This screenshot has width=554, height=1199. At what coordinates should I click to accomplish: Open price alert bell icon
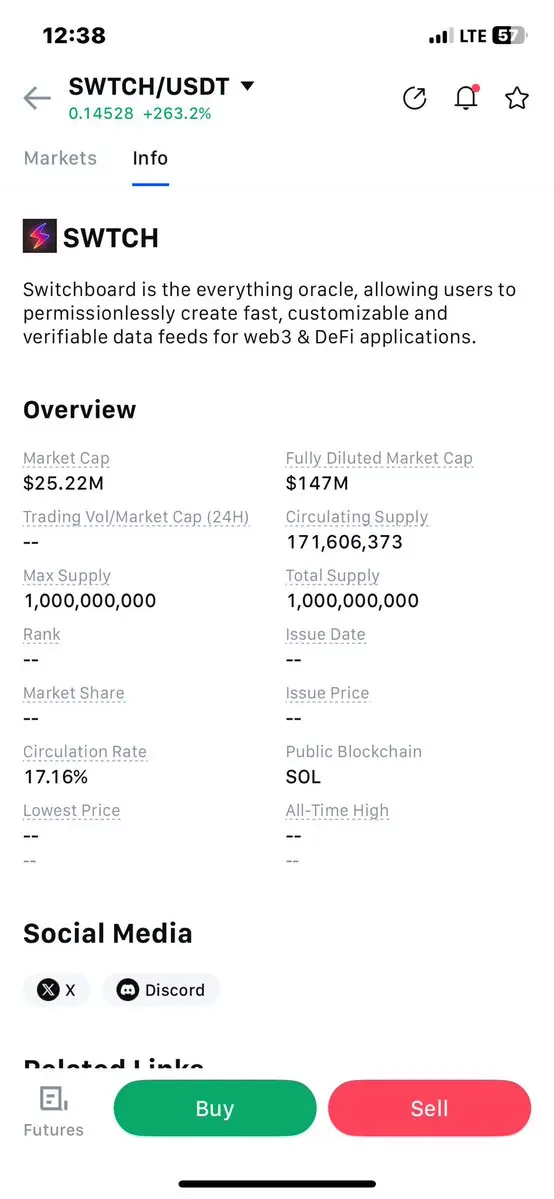point(466,98)
